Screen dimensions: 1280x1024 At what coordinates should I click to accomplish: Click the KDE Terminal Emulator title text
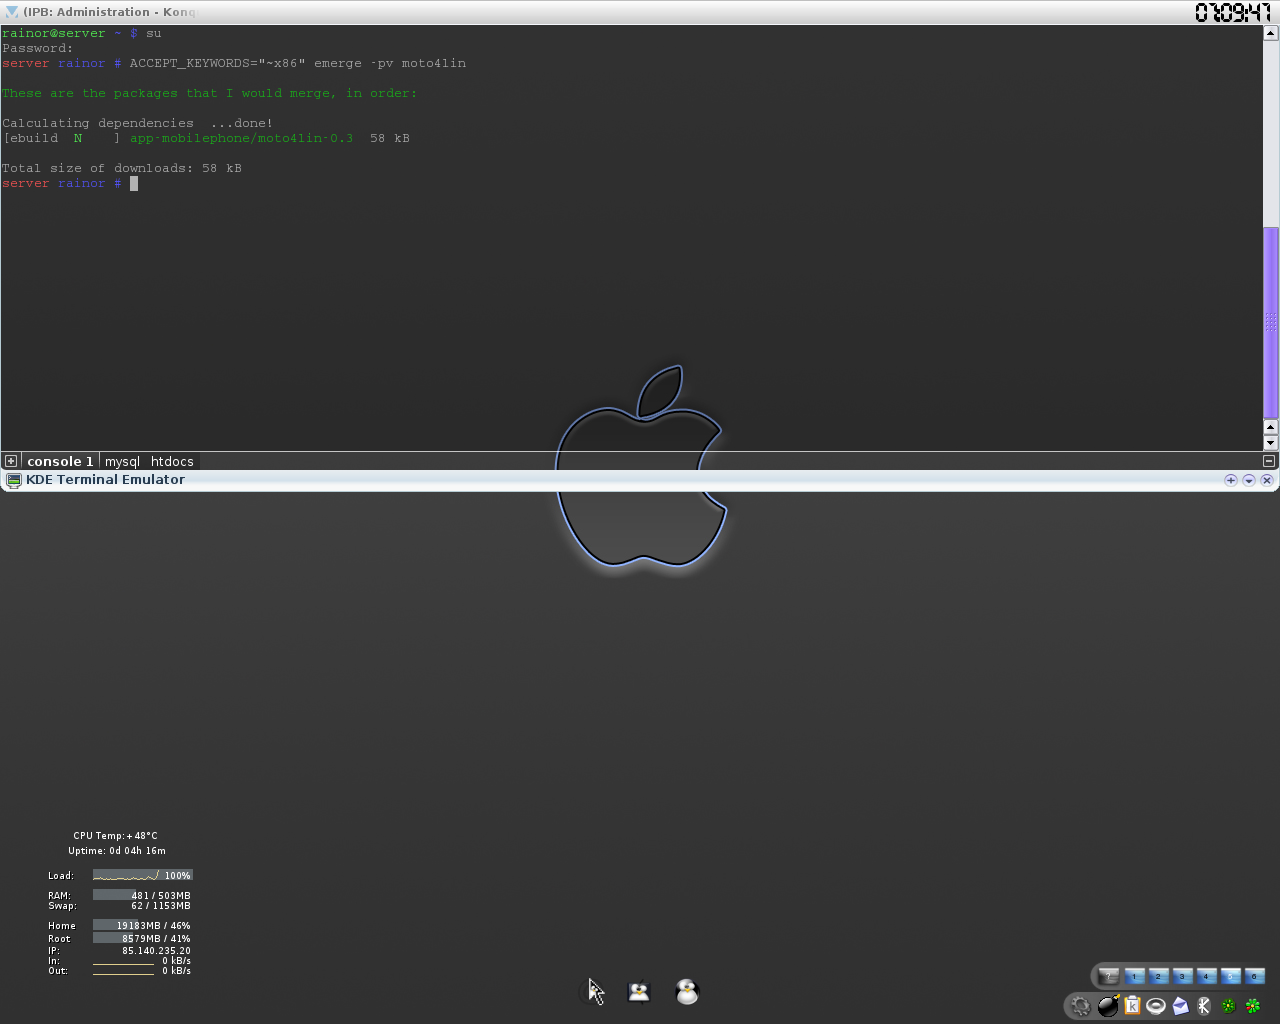coord(105,480)
